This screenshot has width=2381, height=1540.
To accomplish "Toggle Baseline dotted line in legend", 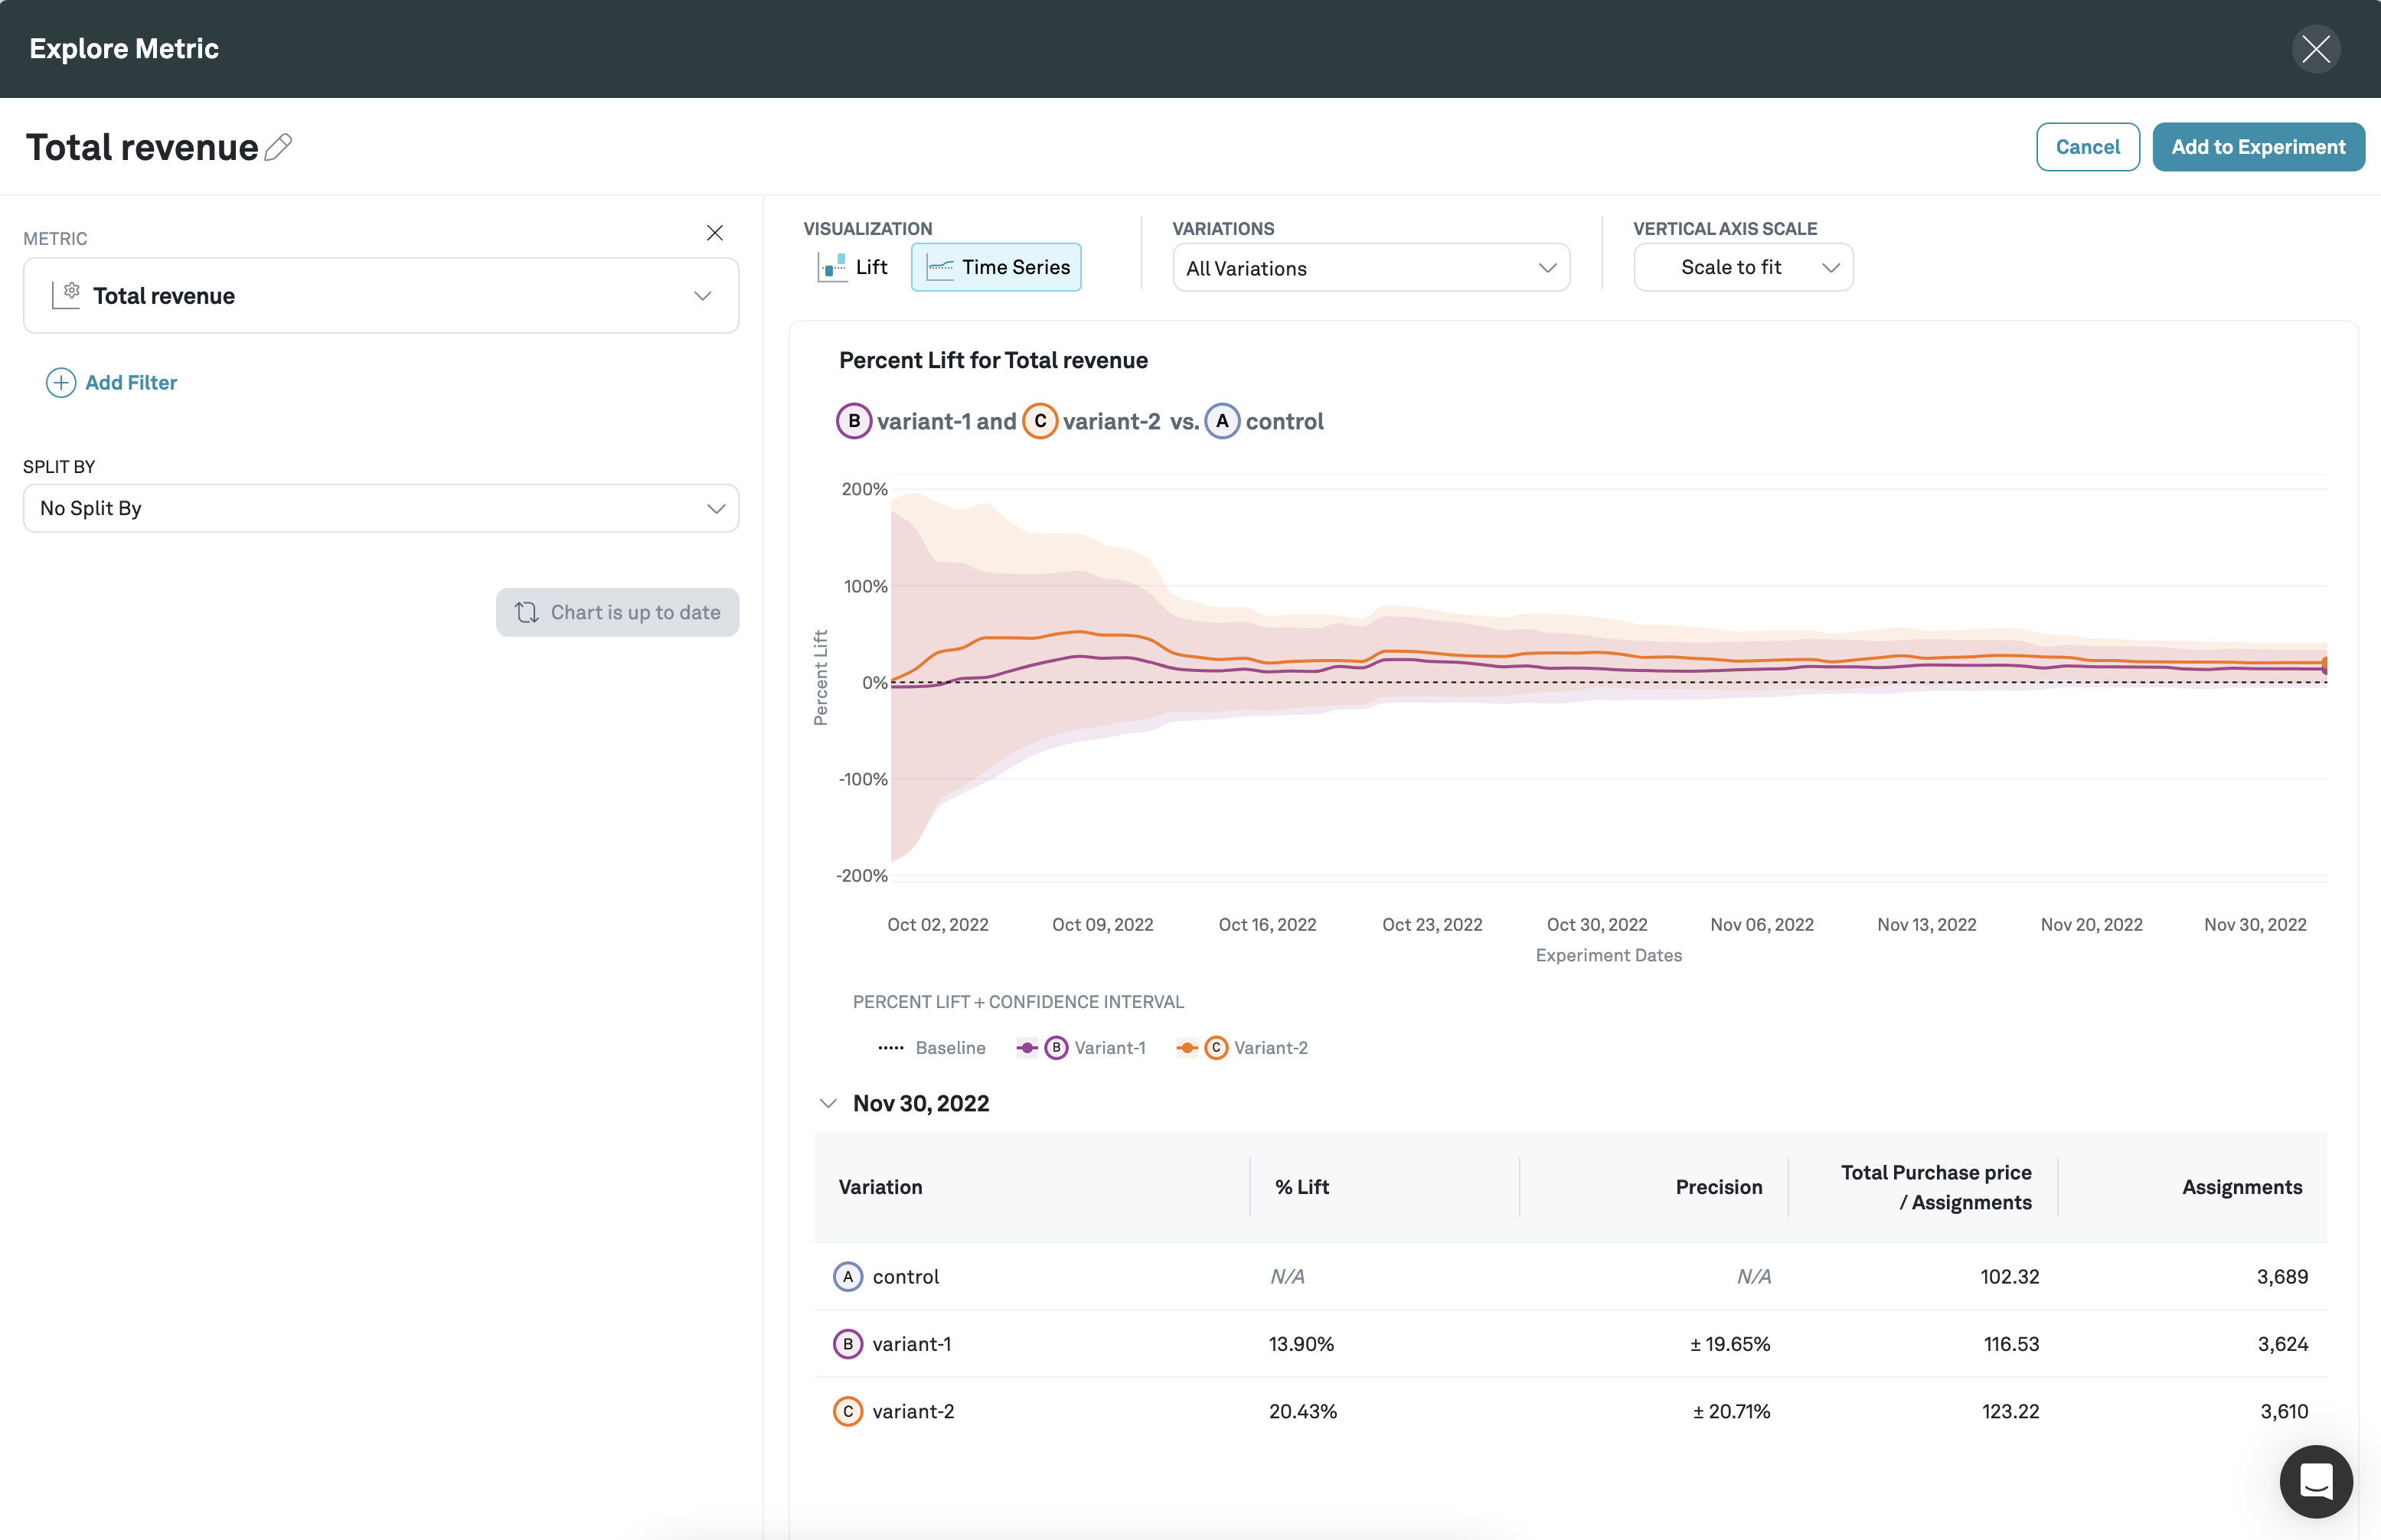I will [931, 1048].
